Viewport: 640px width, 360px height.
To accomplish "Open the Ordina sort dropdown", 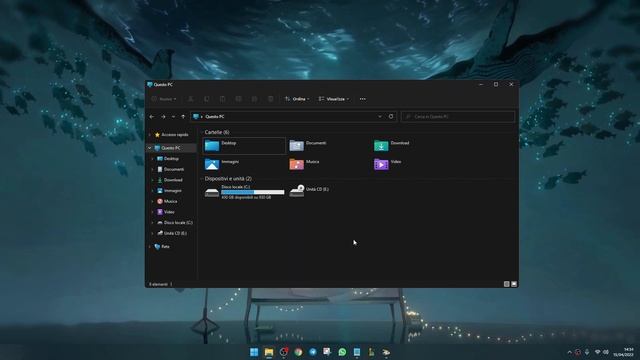I will click(x=297, y=99).
